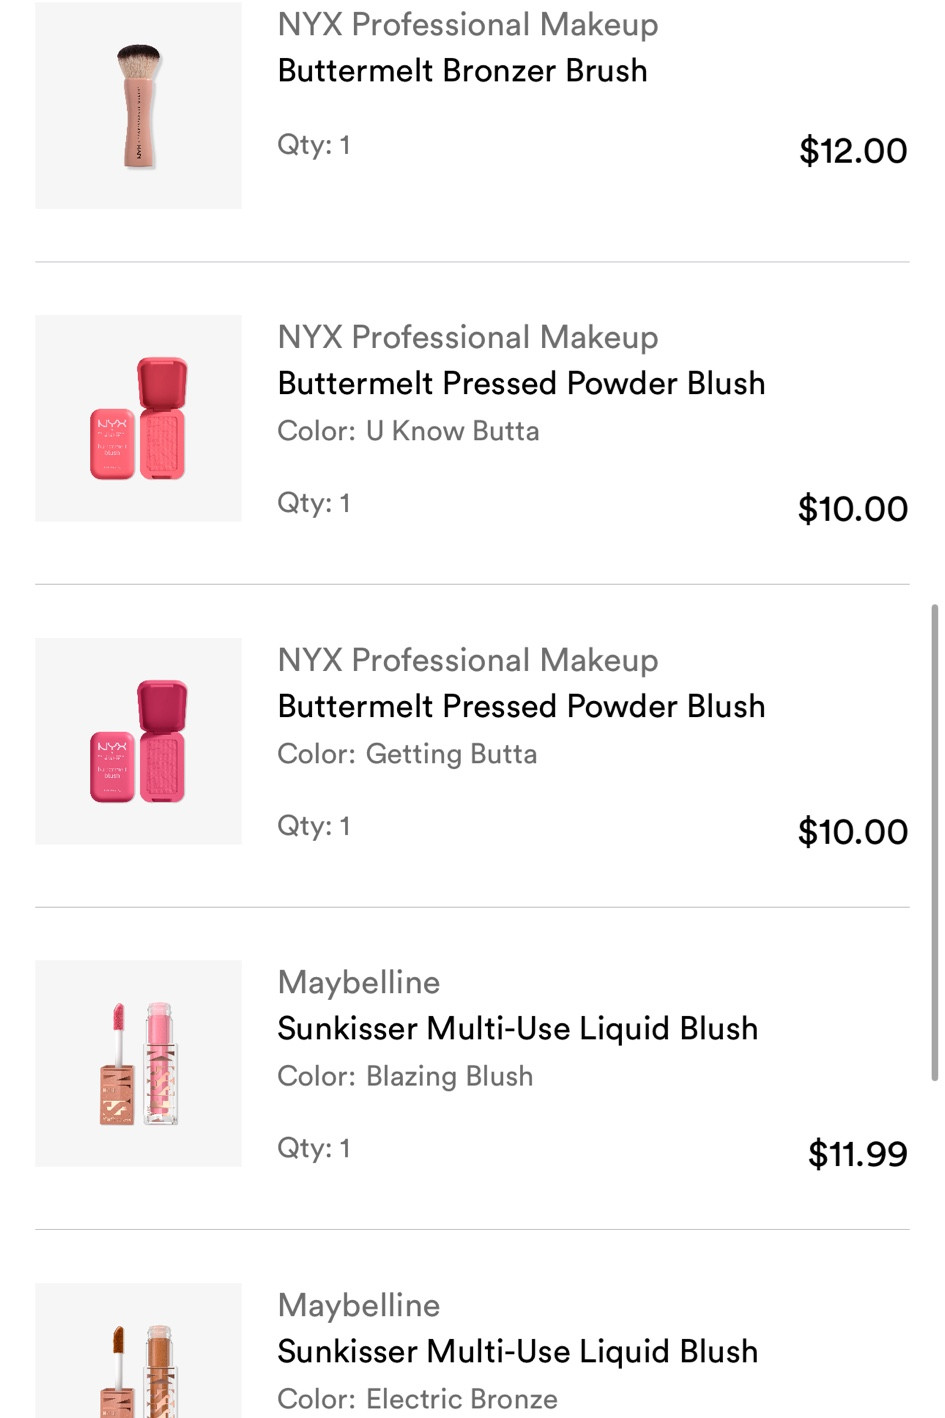This screenshot has width=945, height=1418.
Task: Click the Color: Getting Butta label
Action: click(407, 754)
